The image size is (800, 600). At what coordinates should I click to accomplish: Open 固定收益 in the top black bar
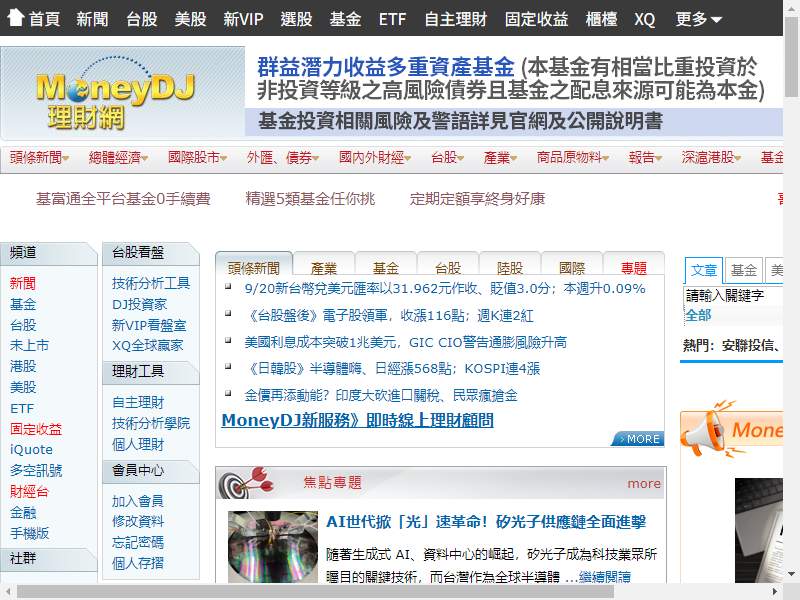[x=536, y=19]
